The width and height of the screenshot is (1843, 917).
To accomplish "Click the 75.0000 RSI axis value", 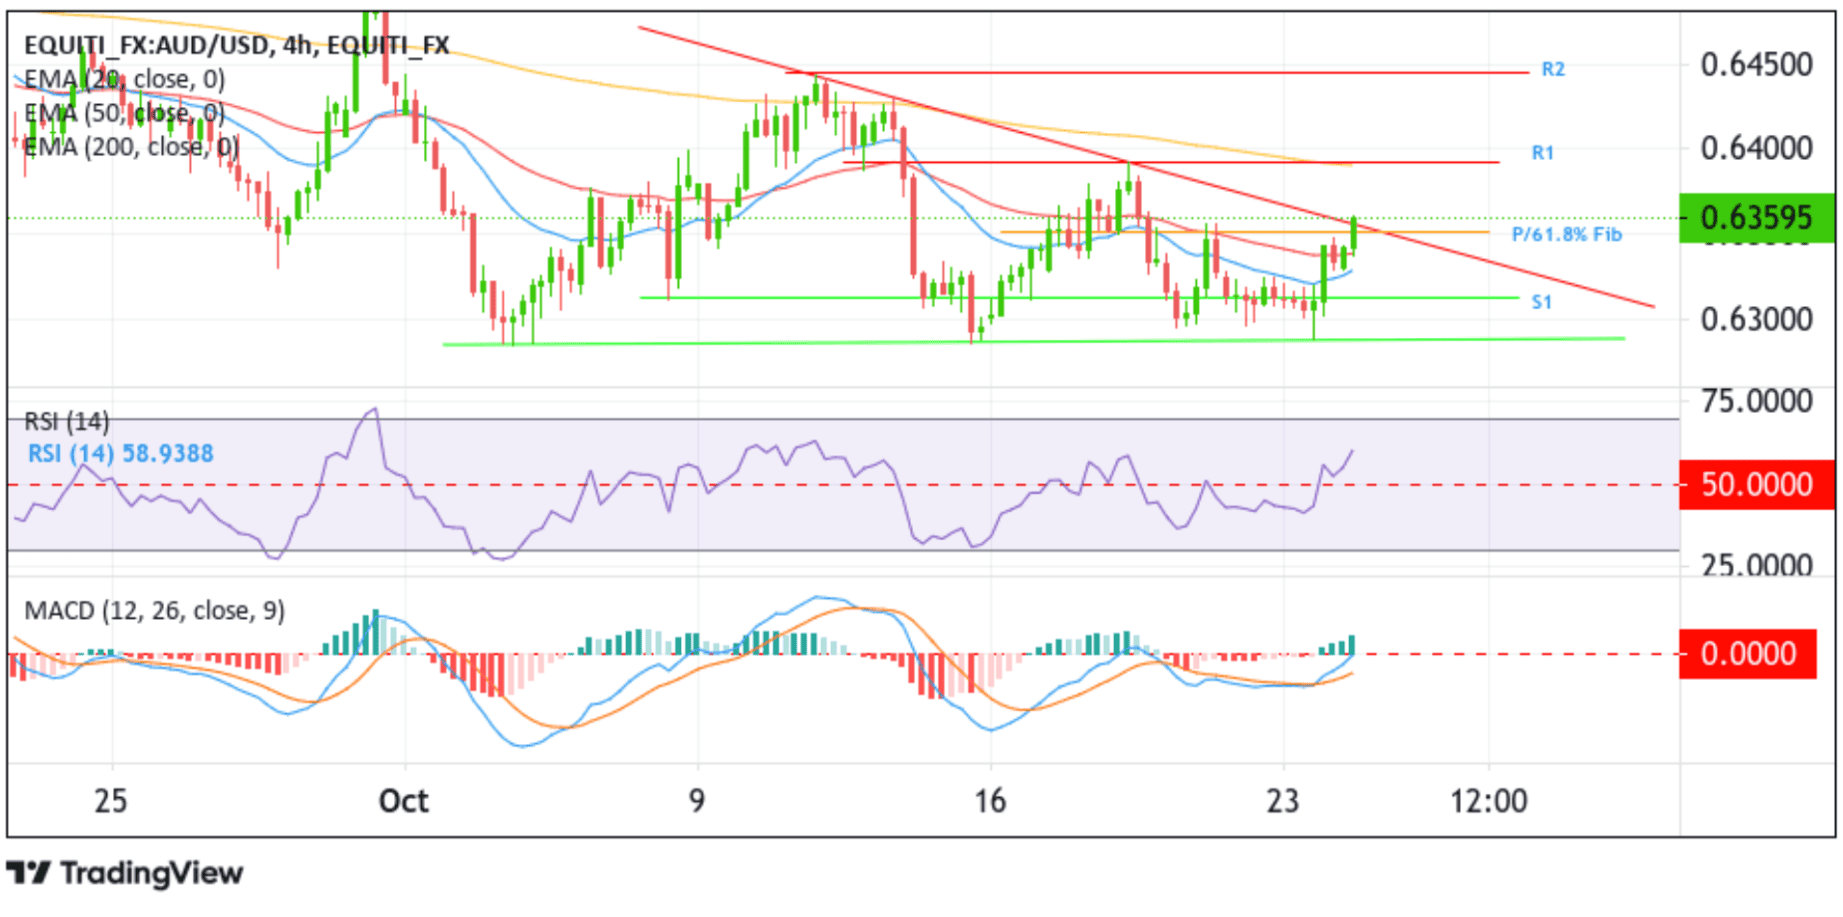I will pos(1757,402).
